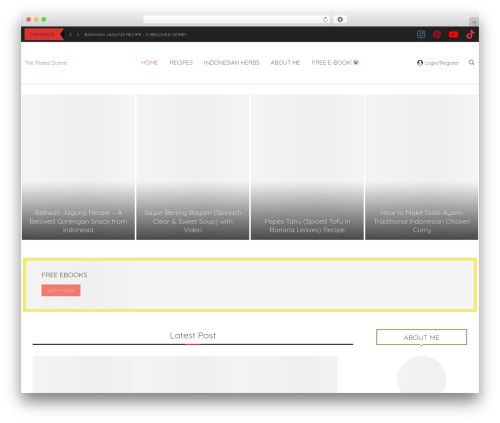Open the latest post featured image
The image size is (500, 423).
point(185,374)
